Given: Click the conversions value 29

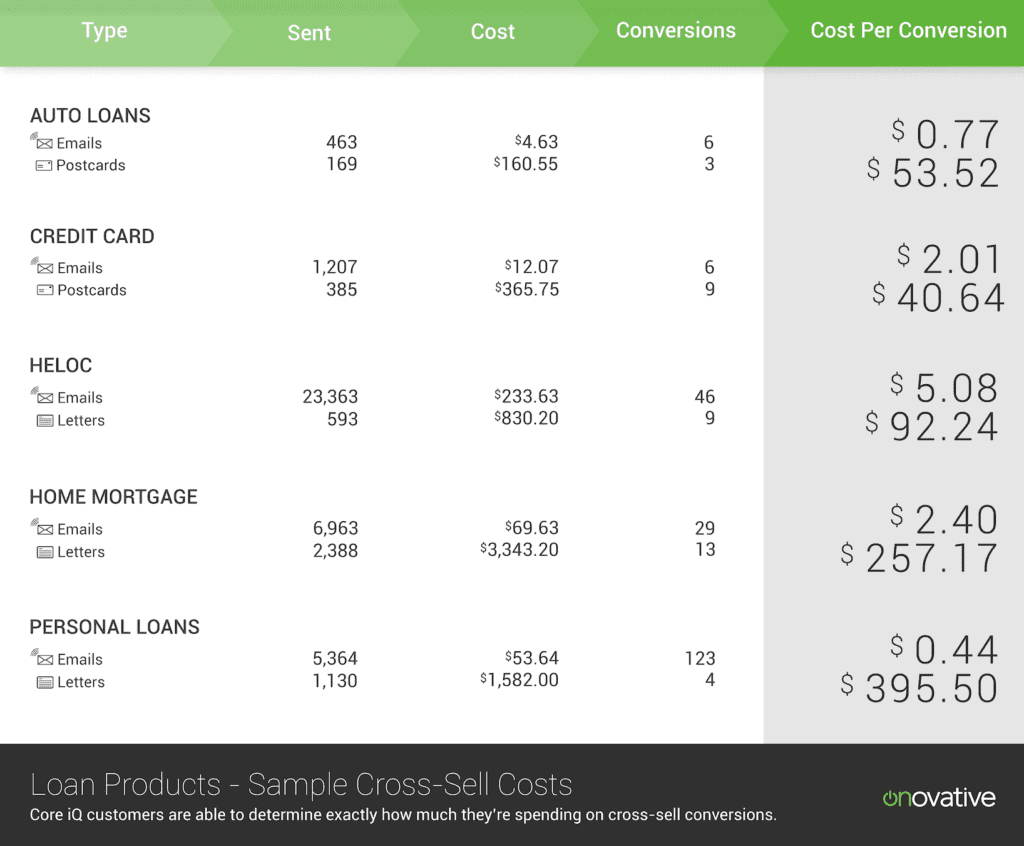Looking at the screenshot, I should tap(705, 528).
